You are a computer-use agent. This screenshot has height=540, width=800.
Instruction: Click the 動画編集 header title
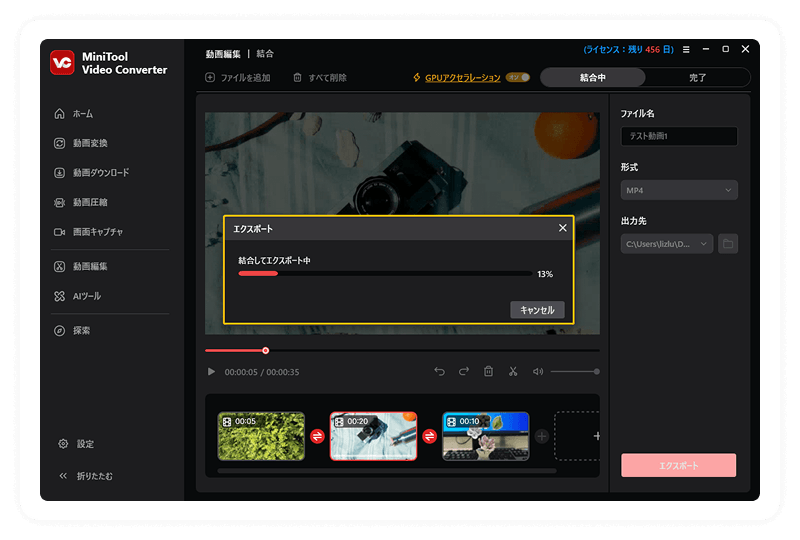[x=223, y=54]
